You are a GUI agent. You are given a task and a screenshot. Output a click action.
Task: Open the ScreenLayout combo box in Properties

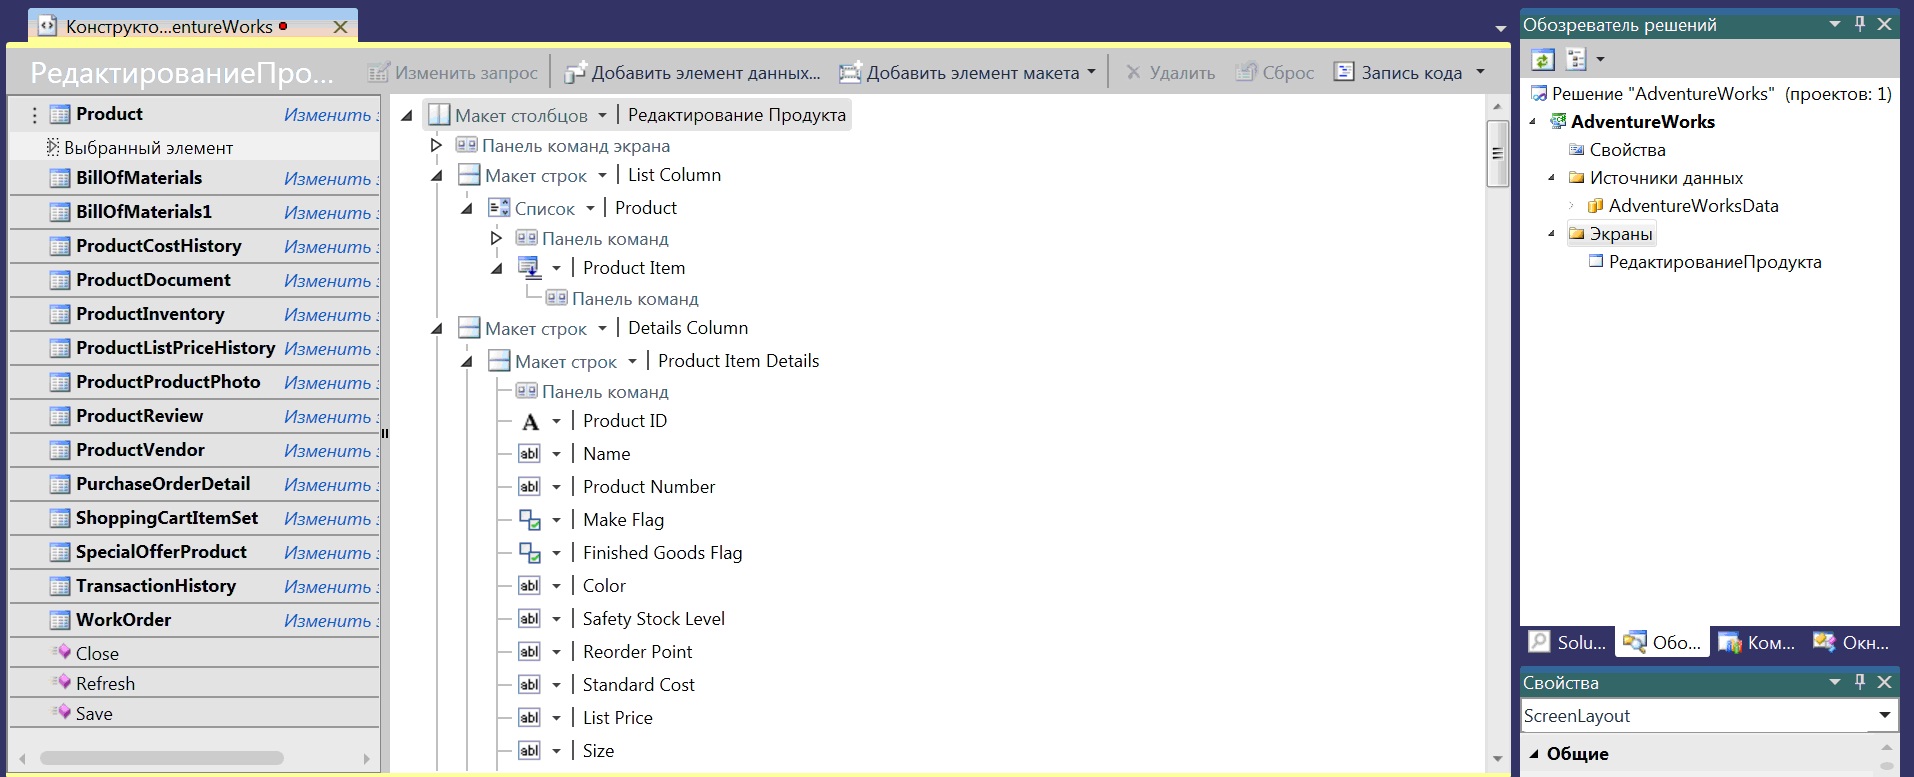tap(1884, 715)
